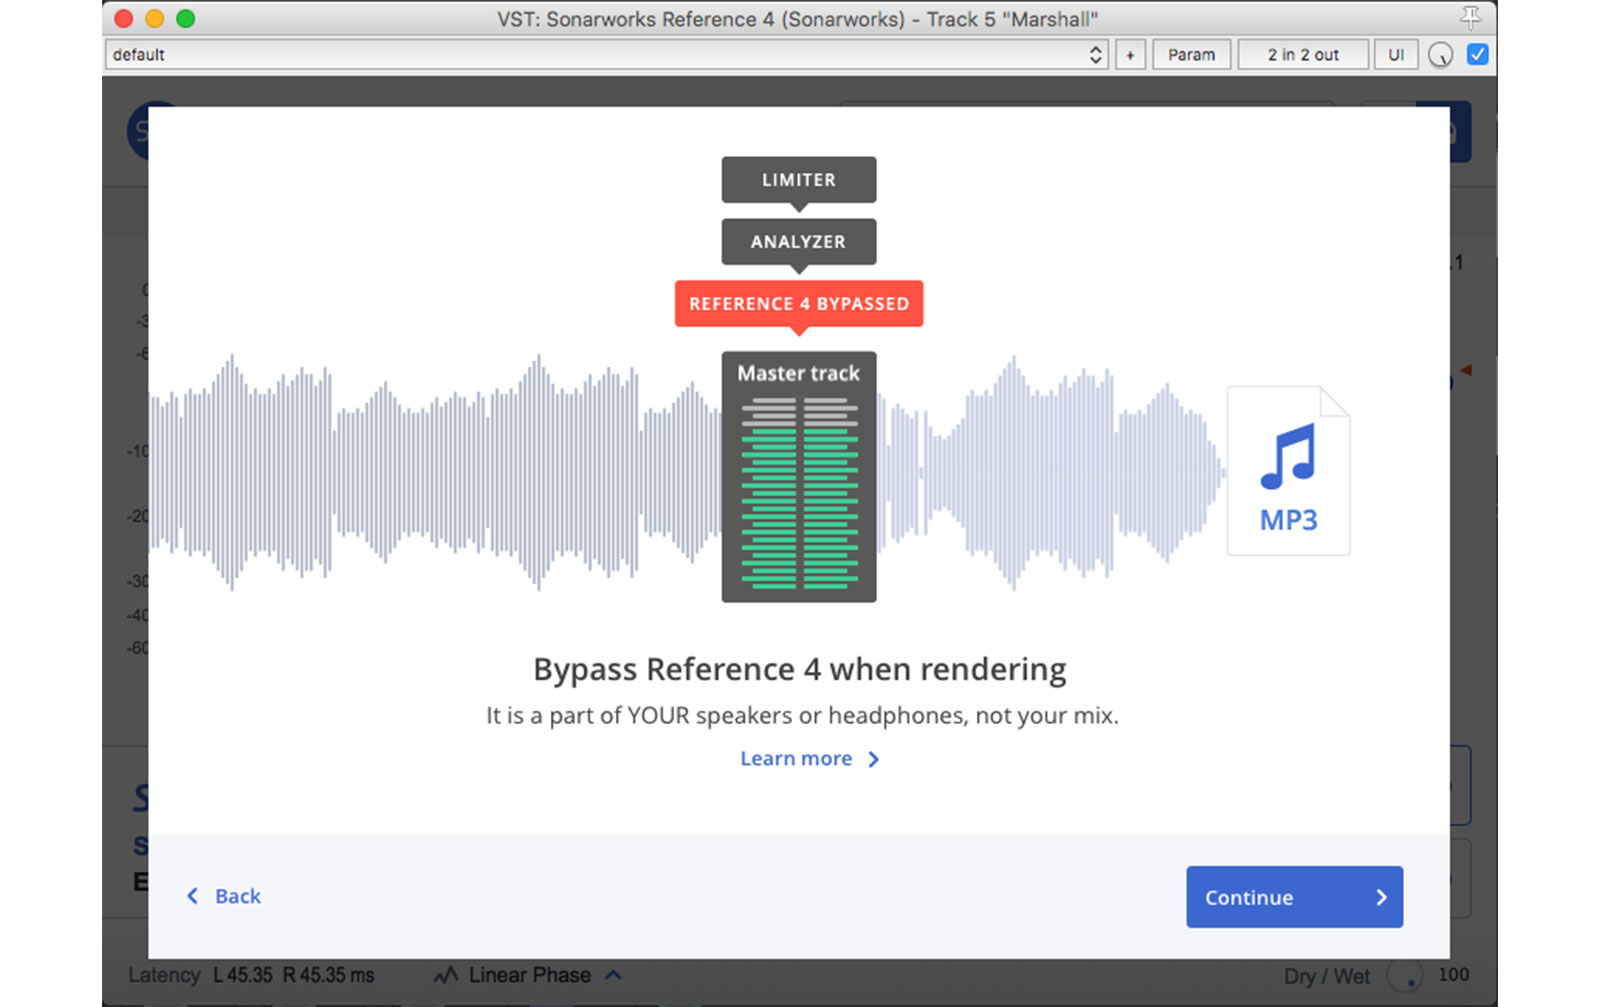1600x1007 pixels.
Task: Toggle the plugin bypass checkbox
Action: point(1477,54)
